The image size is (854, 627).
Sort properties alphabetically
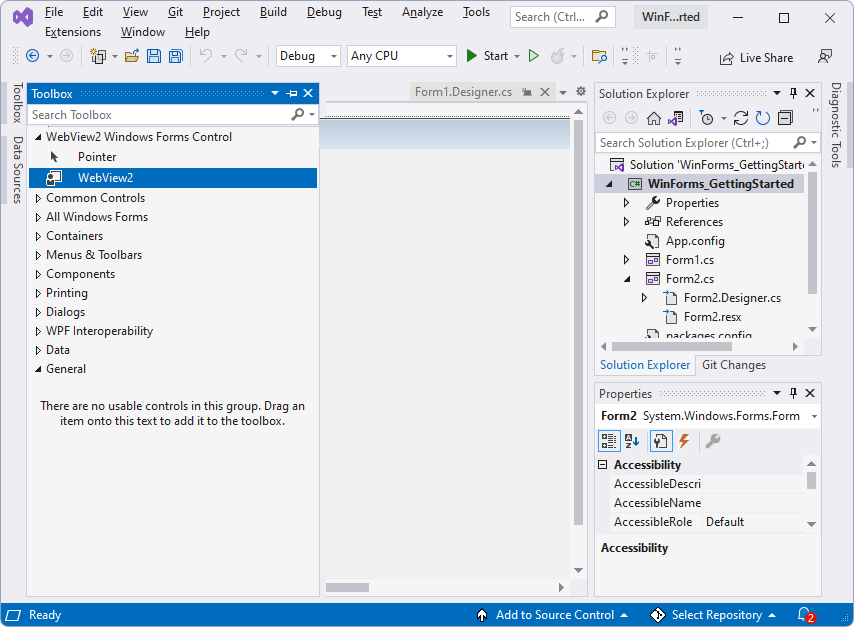click(x=632, y=440)
